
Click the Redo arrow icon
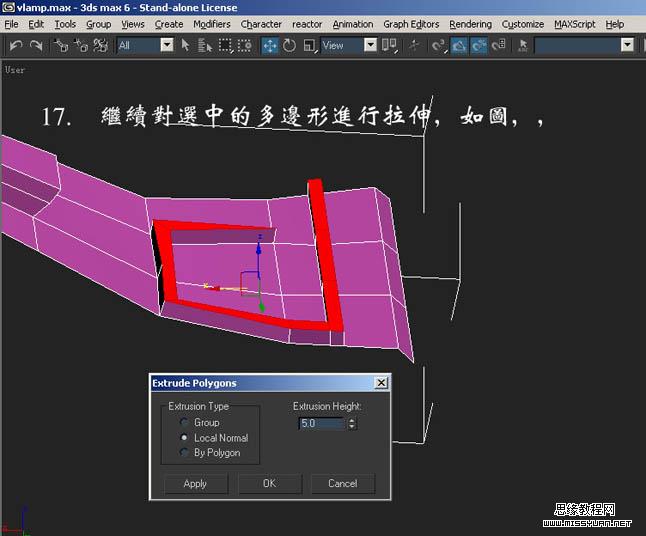click(36, 45)
